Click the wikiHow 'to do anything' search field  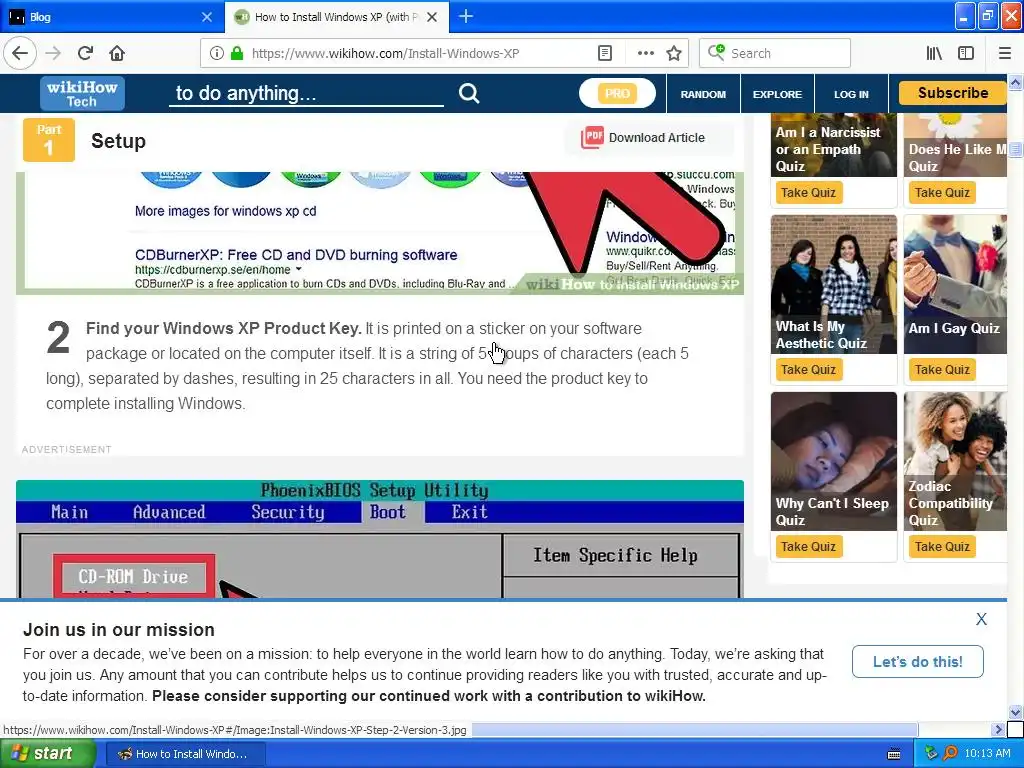306,93
